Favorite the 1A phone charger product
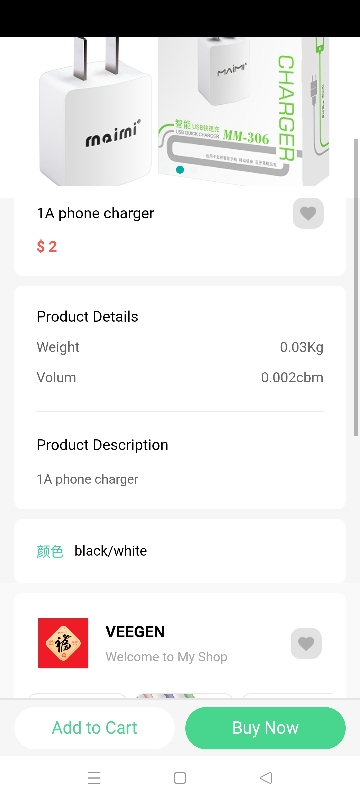 point(308,213)
